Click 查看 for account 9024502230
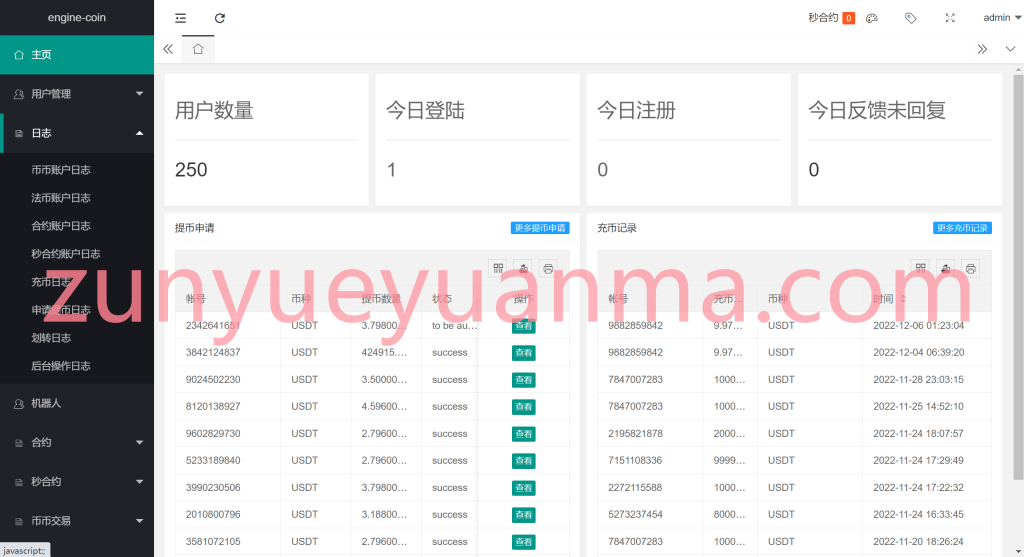Screen dimensions: 1024x557 pos(524,380)
